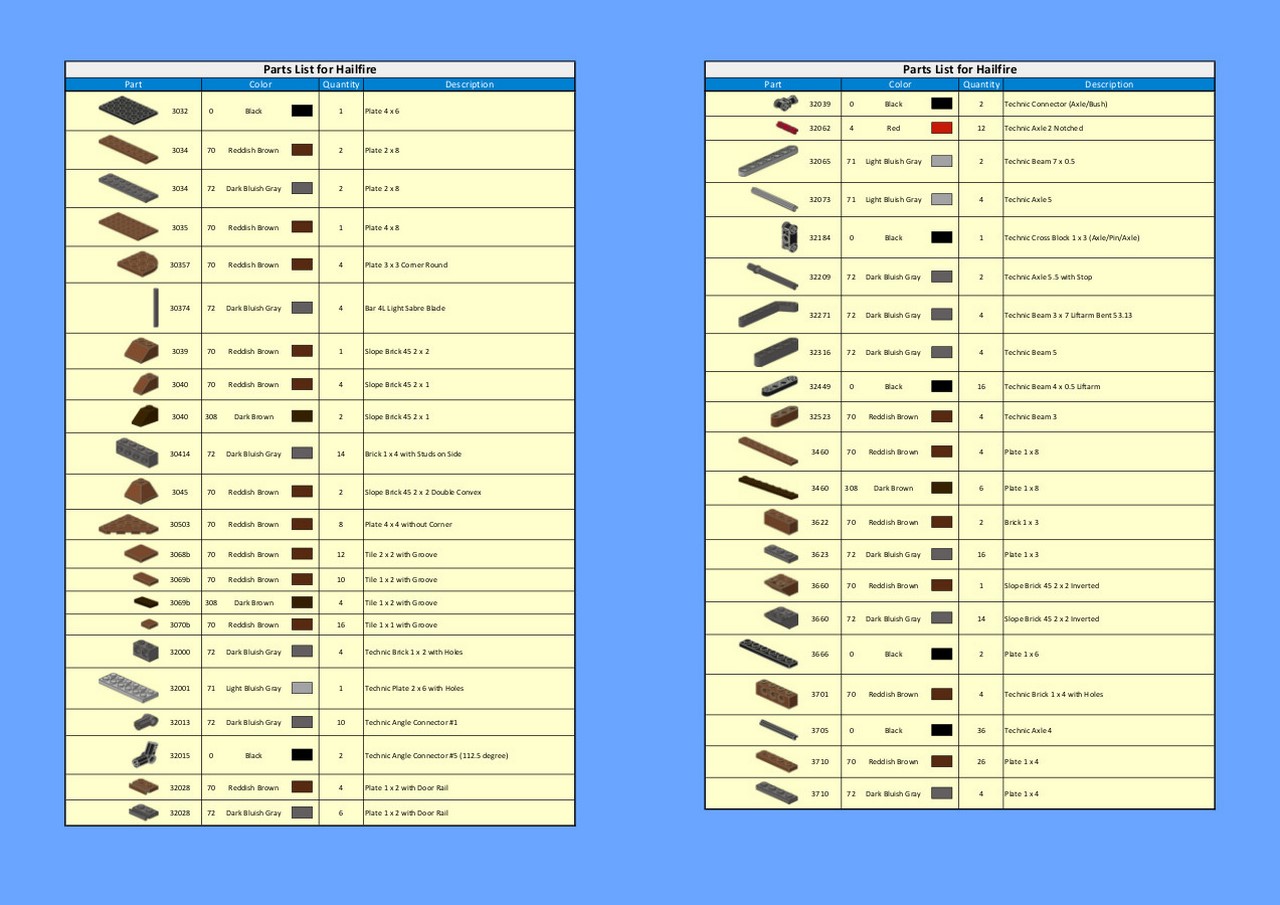Select the description "Technic Plate 2 x 6 with Holes"

click(x=414, y=688)
